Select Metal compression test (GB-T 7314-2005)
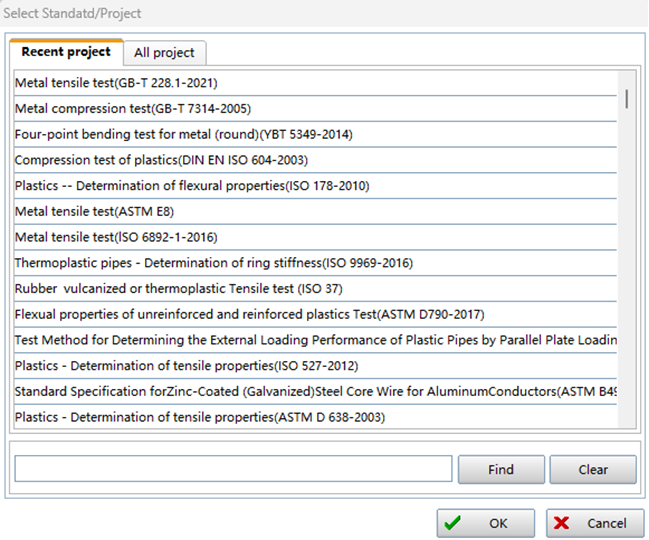This screenshot has width=649, height=540. pyautogui.click(x=132, y=108)
